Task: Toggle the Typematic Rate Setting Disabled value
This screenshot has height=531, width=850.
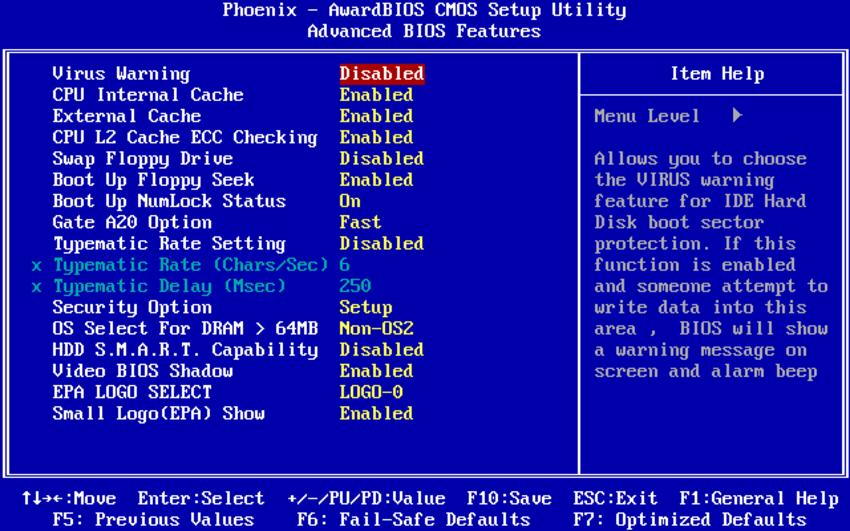Action: tap(382, 243)
